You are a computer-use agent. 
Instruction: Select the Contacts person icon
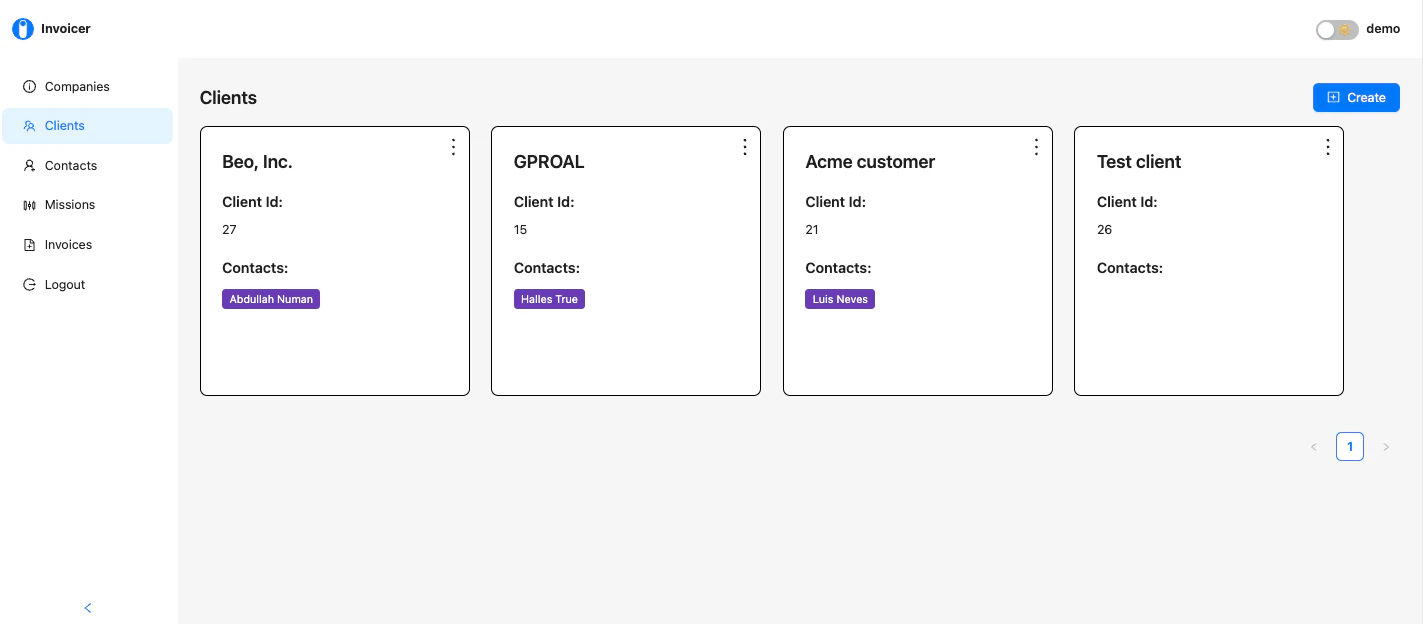pos(29,165)
